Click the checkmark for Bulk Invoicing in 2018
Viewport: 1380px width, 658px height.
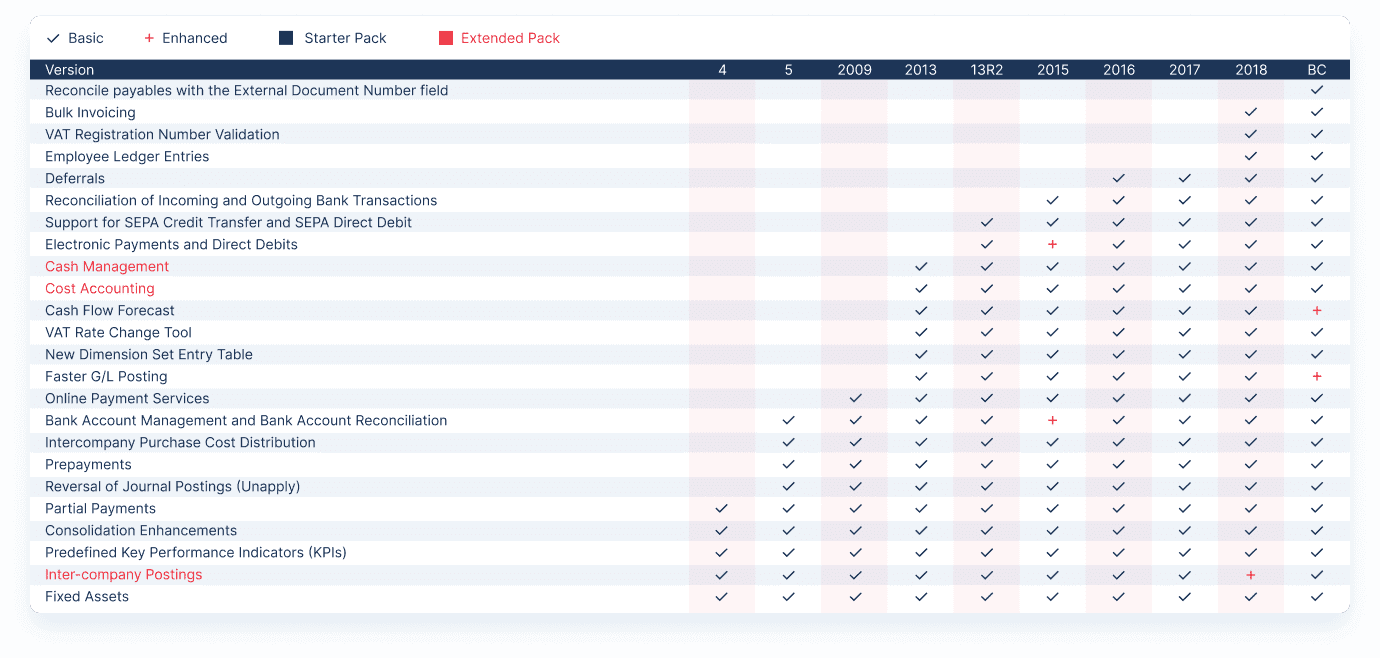click(x=1250, y=112)
